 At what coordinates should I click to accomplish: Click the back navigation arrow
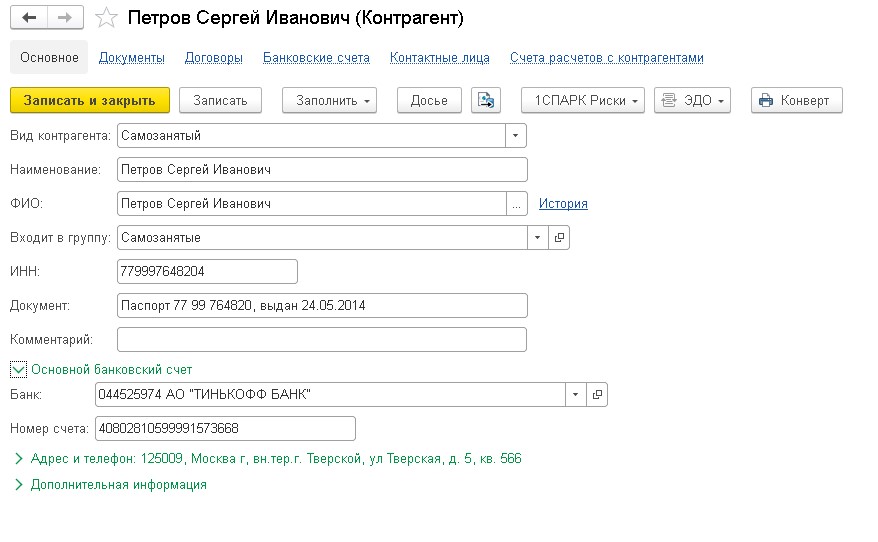(29, 18)
